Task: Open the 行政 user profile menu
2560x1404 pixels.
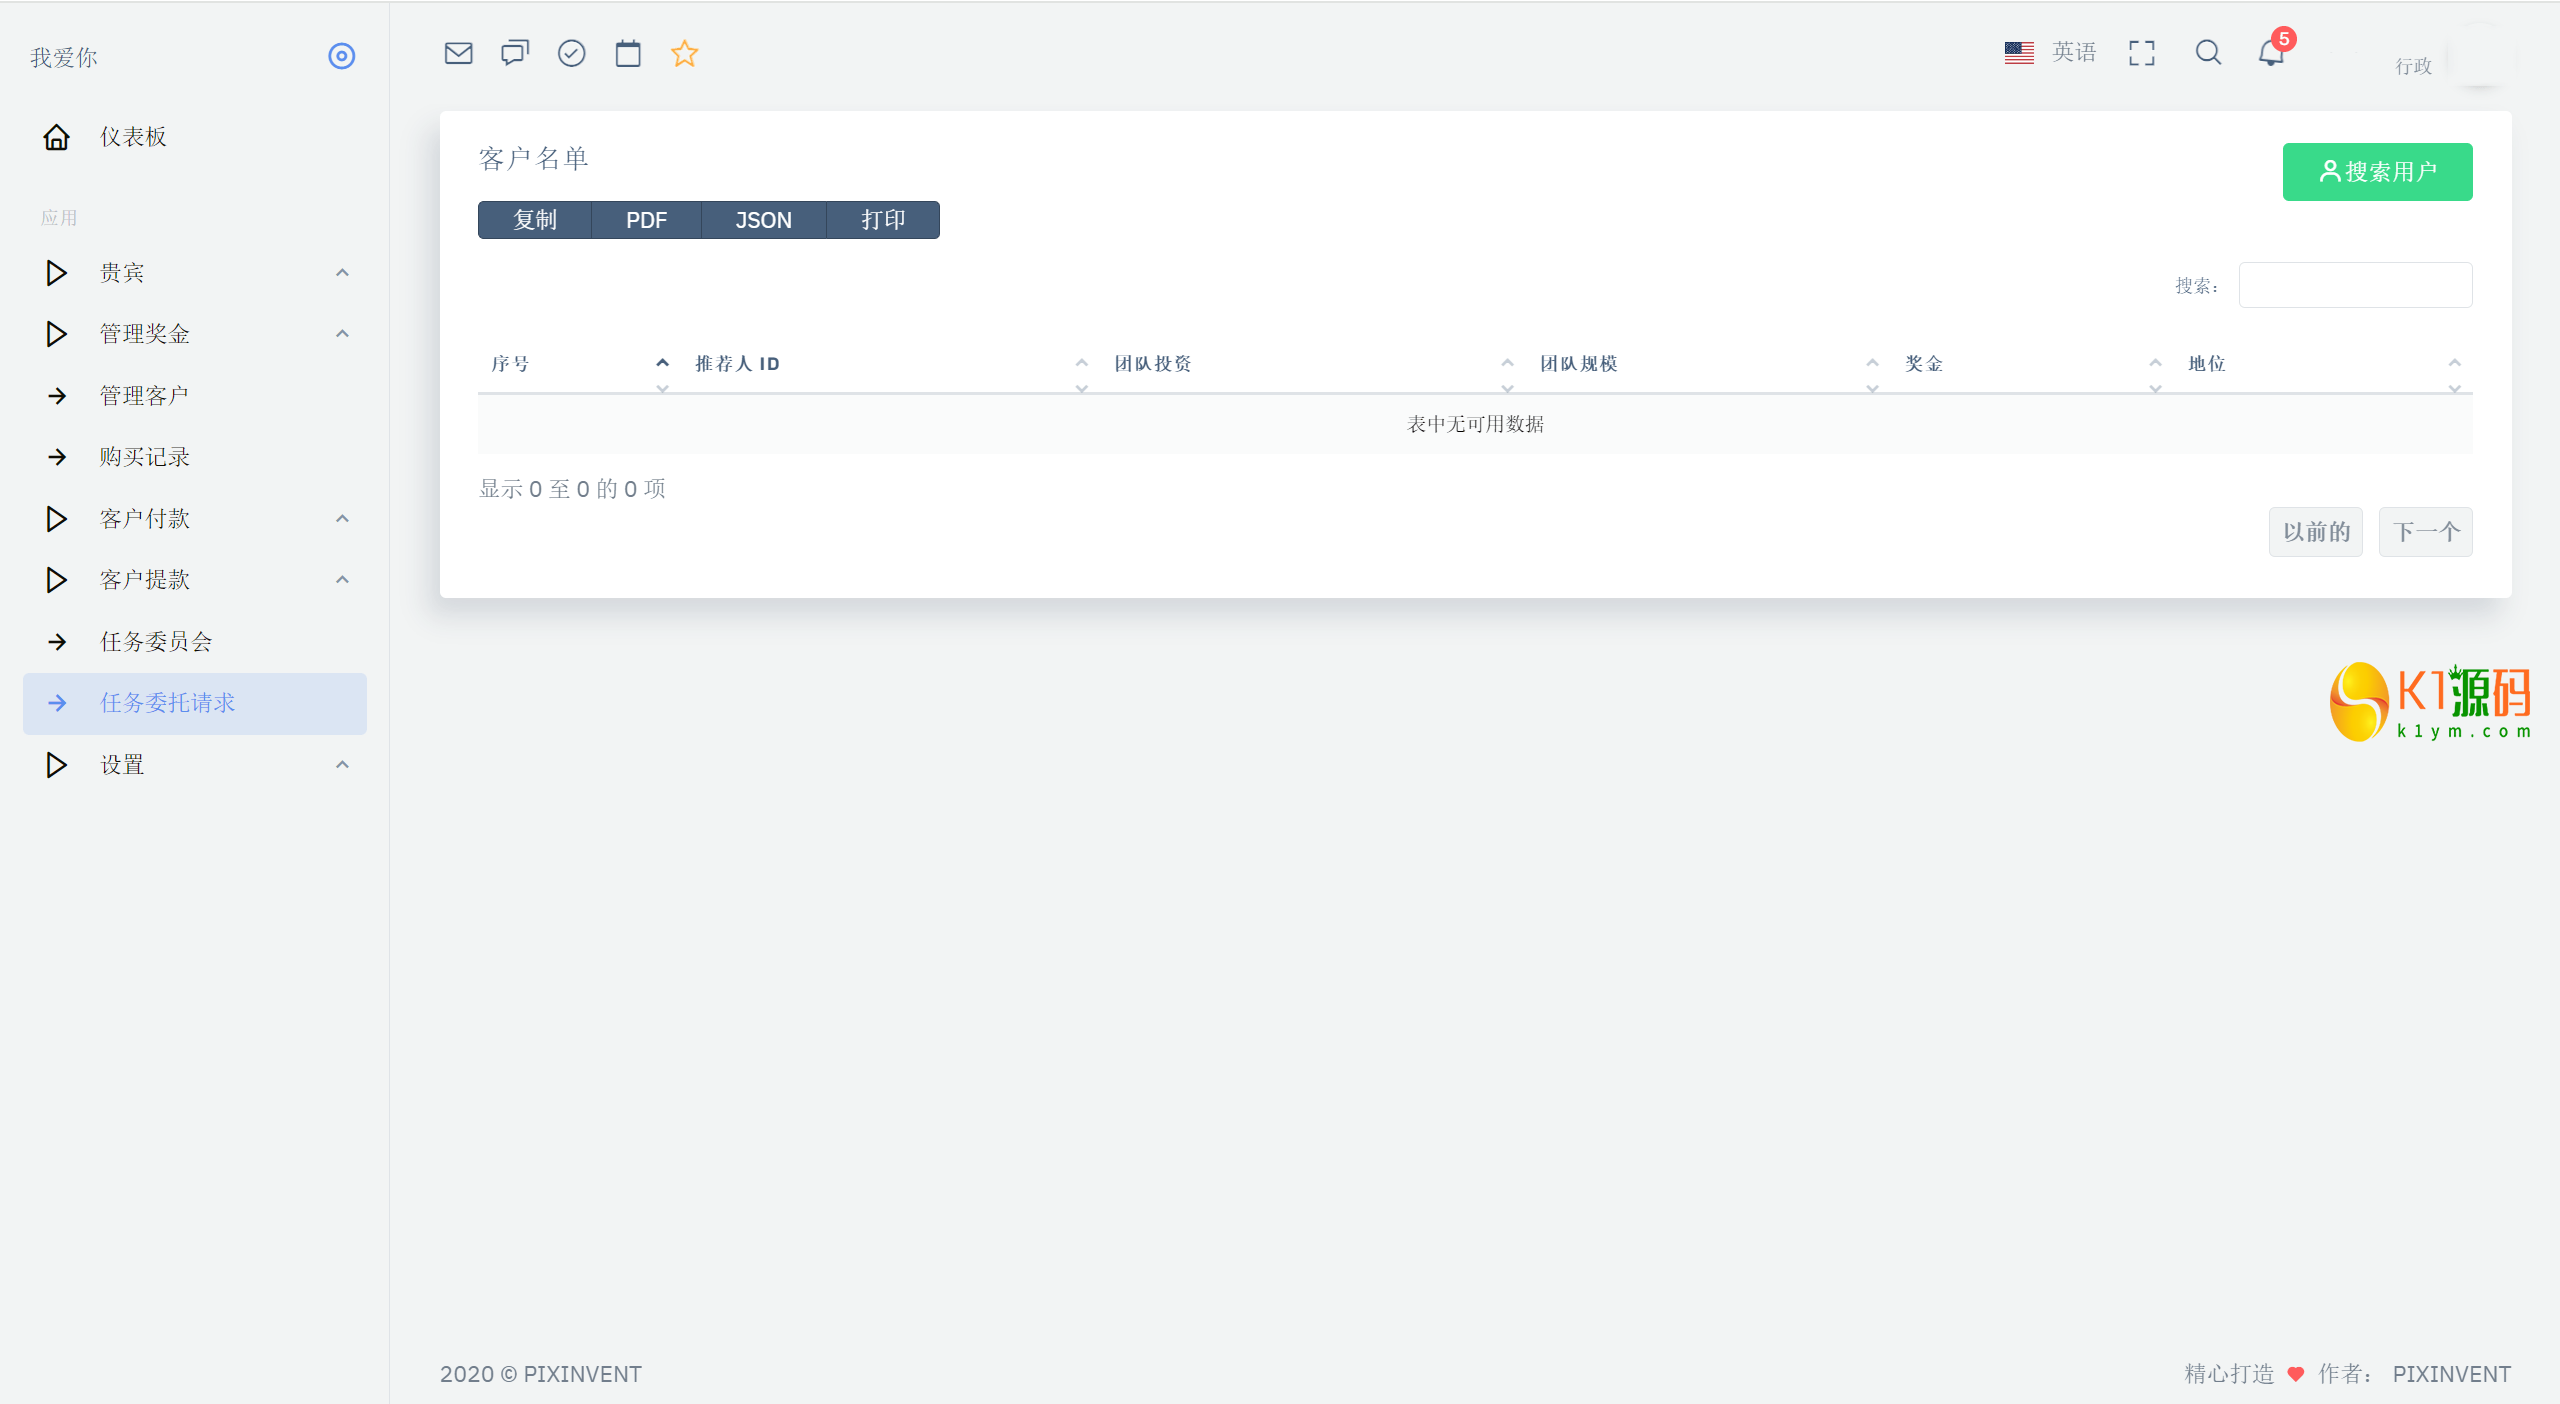Action: point(2413,66)
